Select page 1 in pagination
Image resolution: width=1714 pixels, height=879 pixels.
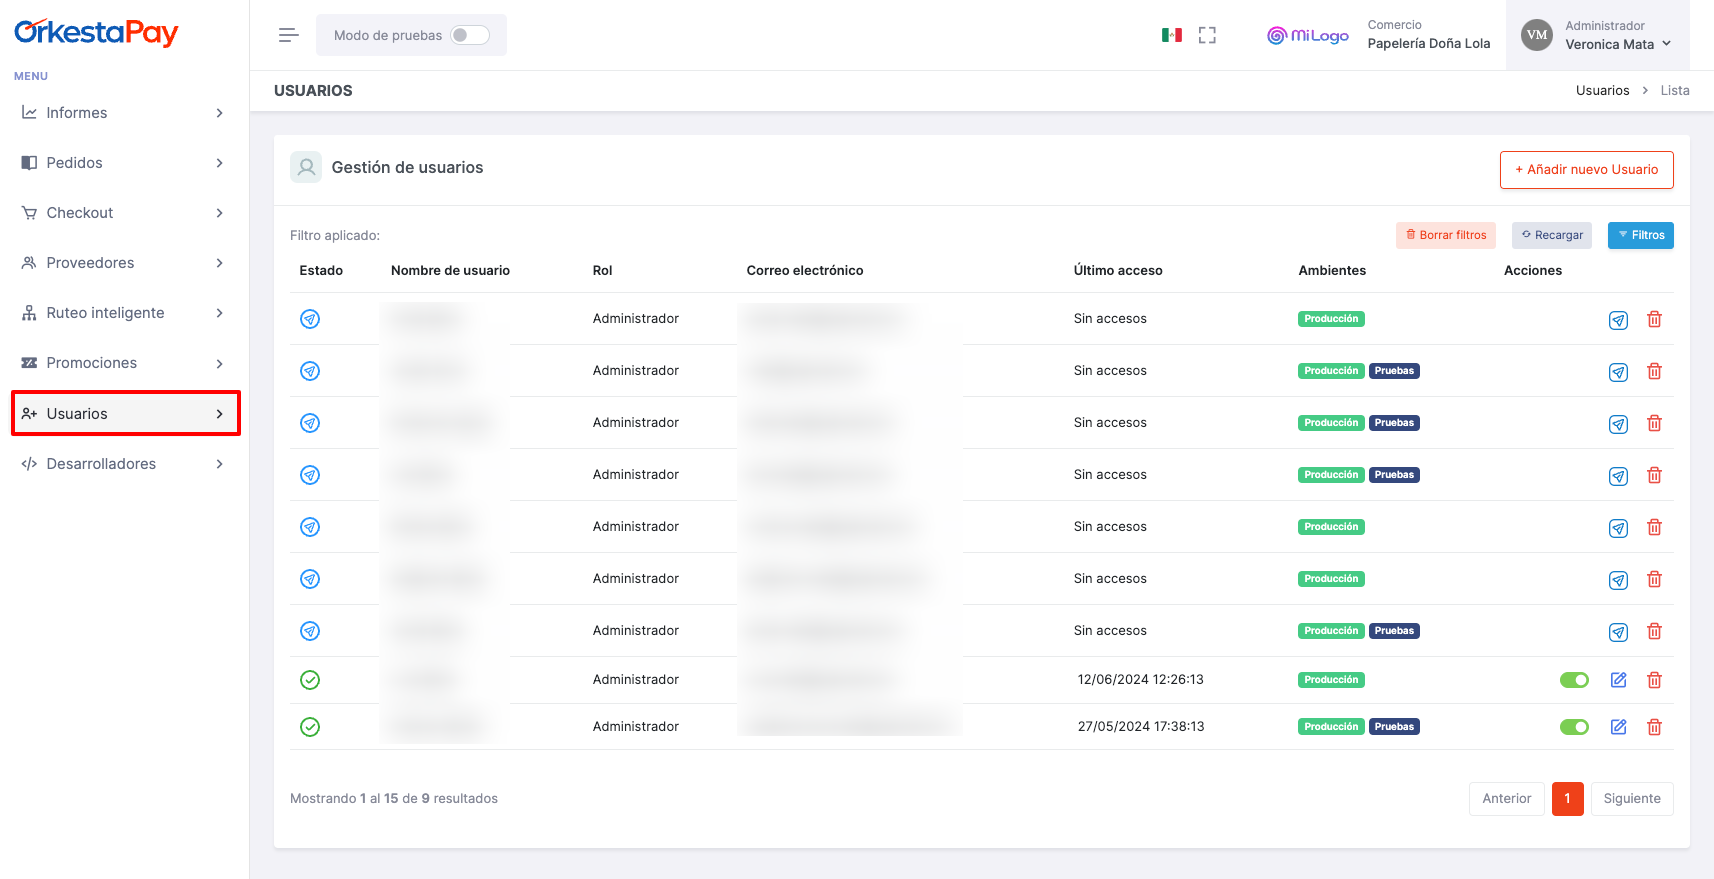click(x=1567, y=799)
